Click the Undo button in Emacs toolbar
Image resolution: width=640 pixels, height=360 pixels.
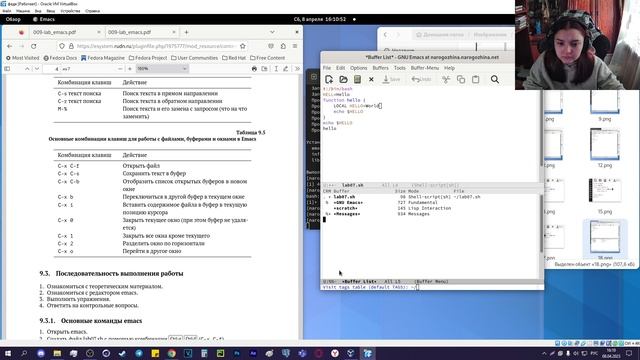click(421, 79)
